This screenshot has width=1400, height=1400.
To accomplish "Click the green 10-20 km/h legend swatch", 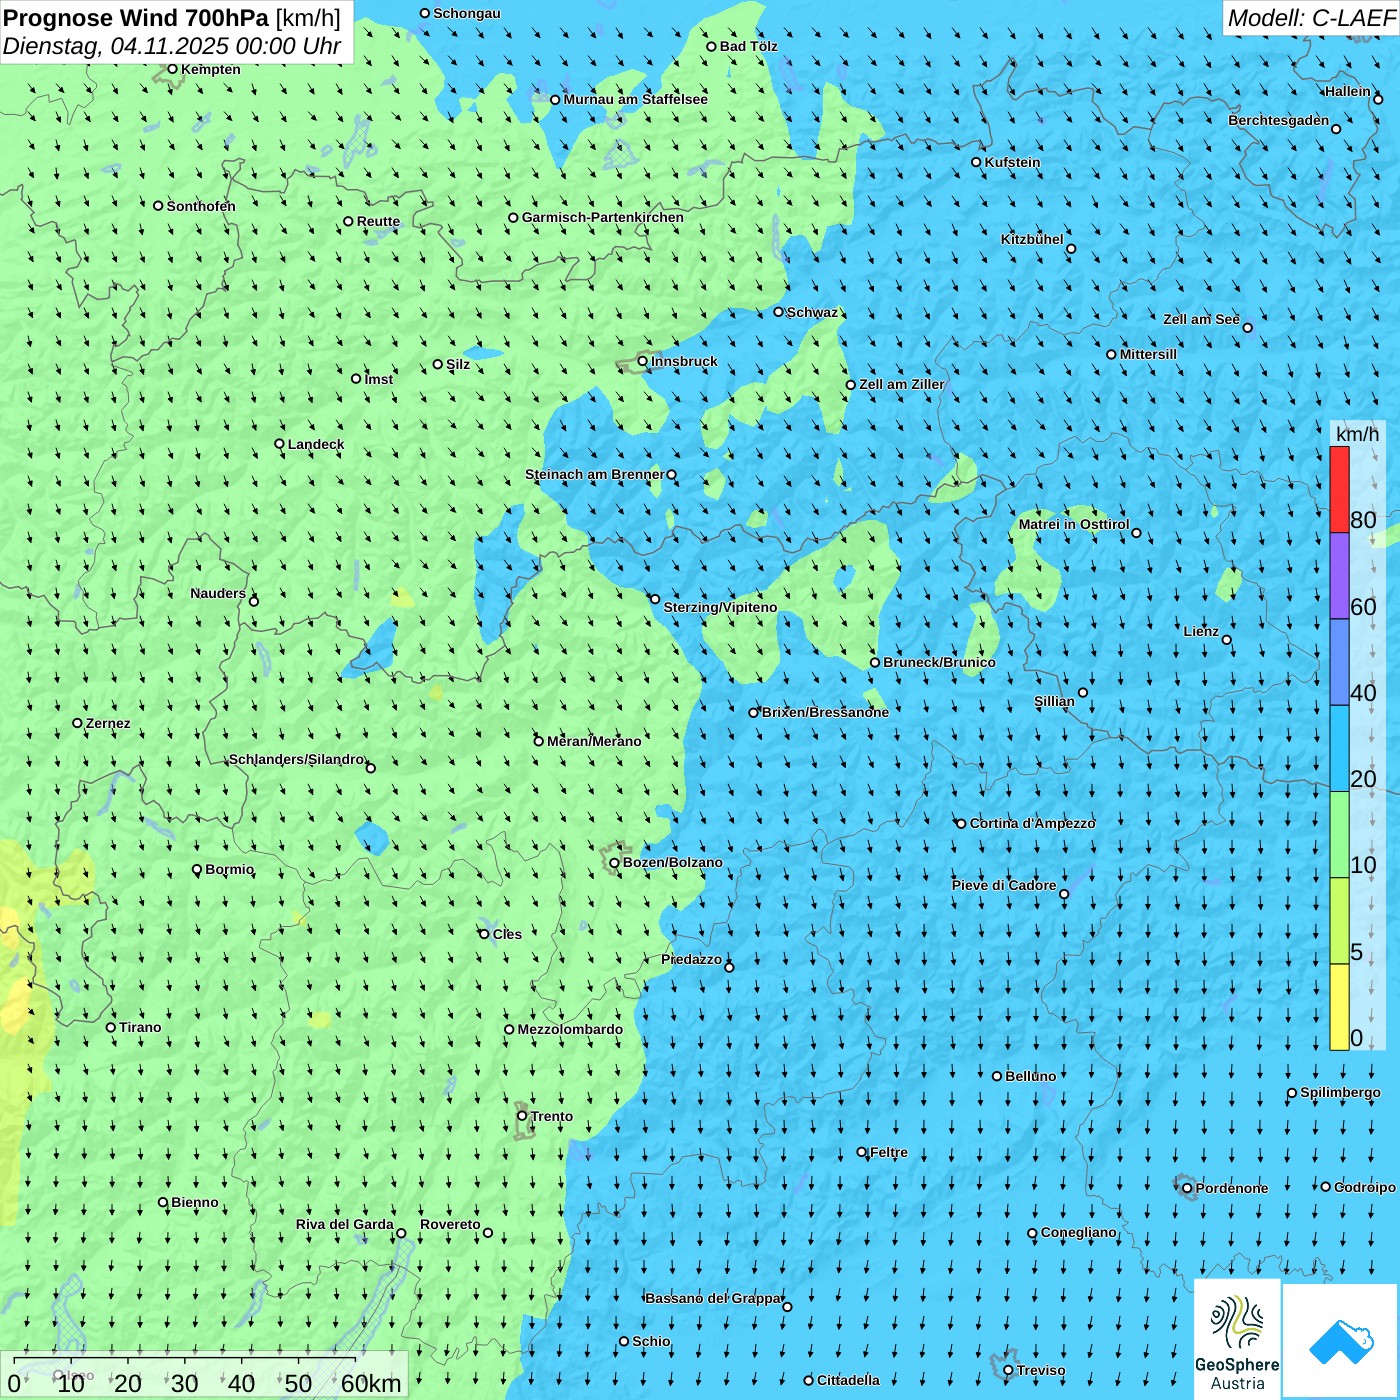I will (1339, 835).
